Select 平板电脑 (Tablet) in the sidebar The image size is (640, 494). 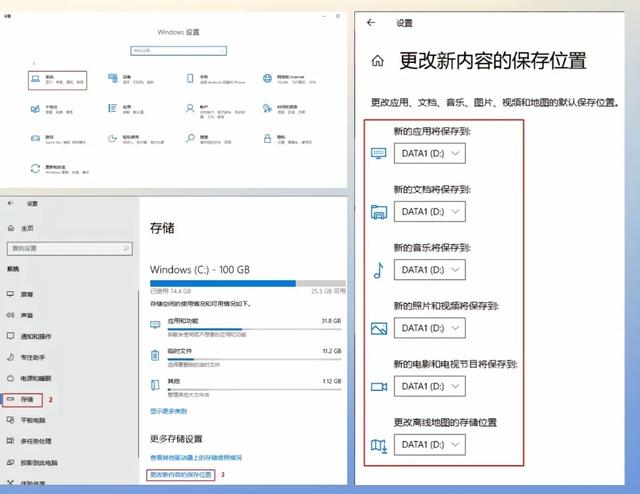tap(26, 420)
